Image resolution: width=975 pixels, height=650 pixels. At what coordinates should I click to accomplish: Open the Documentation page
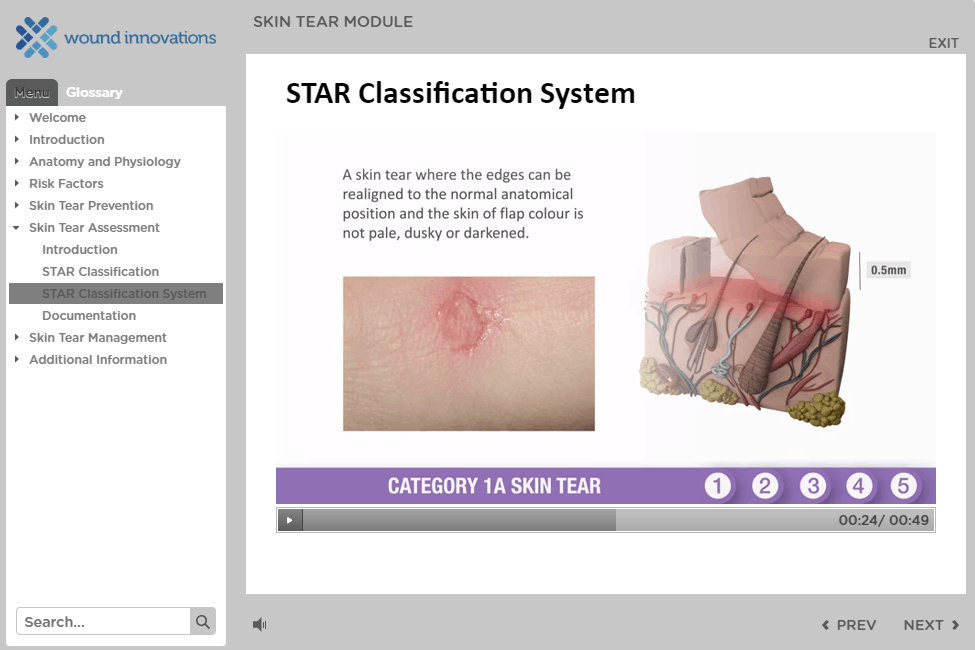pos(89,315)
